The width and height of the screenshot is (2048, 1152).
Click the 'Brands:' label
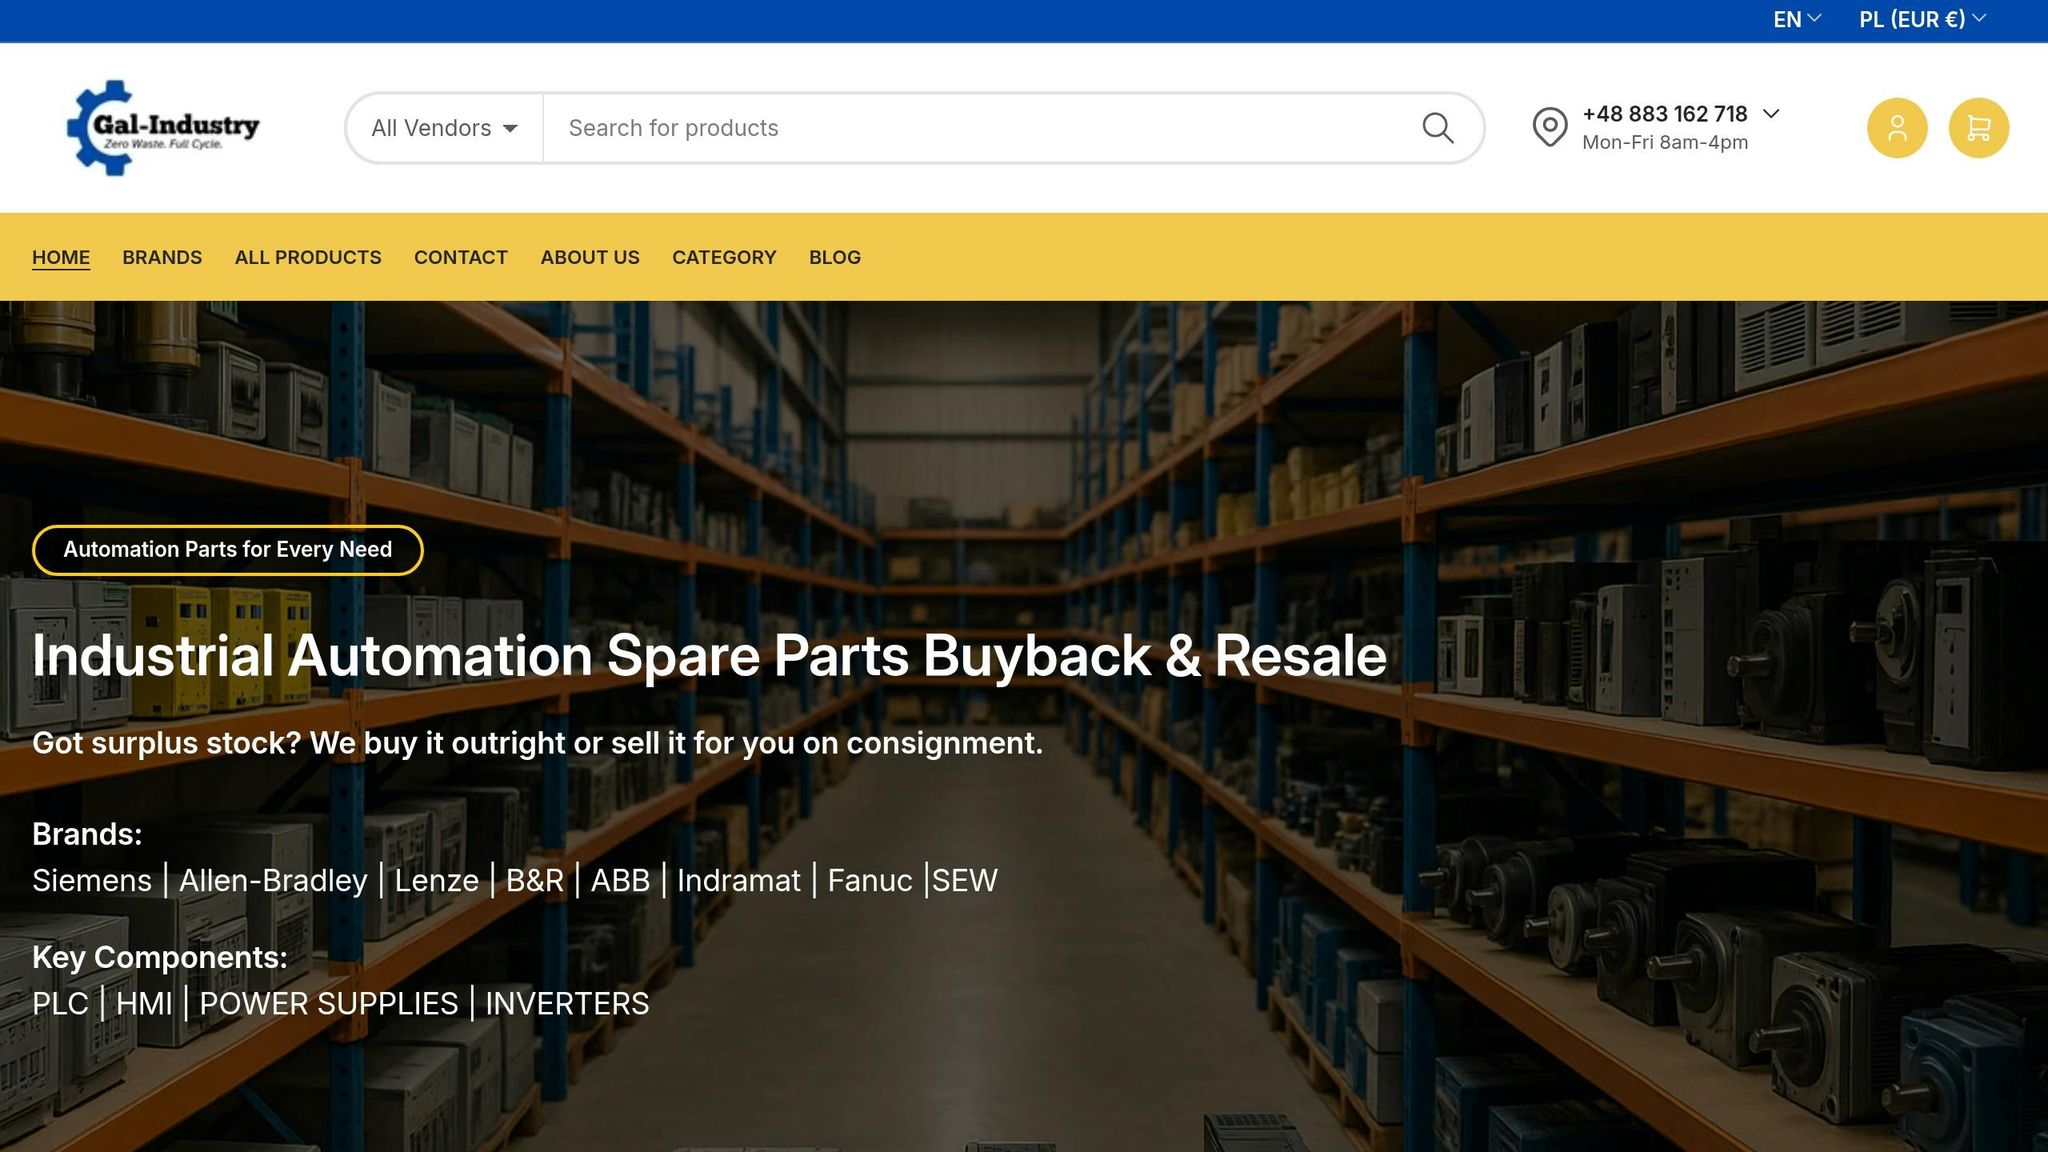pyautogui.click(x=87, y=834)
